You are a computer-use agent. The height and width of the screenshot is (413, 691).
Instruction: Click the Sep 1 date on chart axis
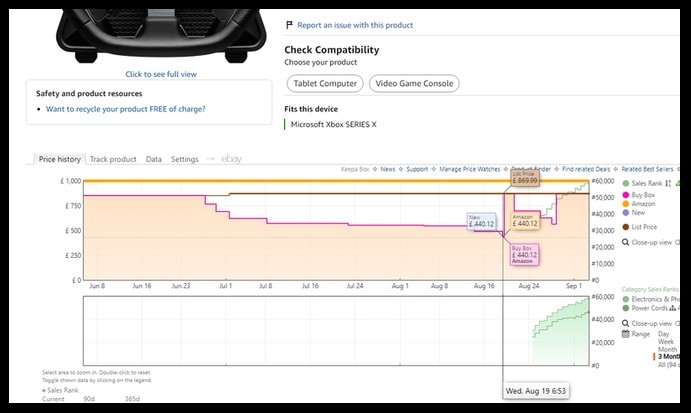(x=574, y=286)
